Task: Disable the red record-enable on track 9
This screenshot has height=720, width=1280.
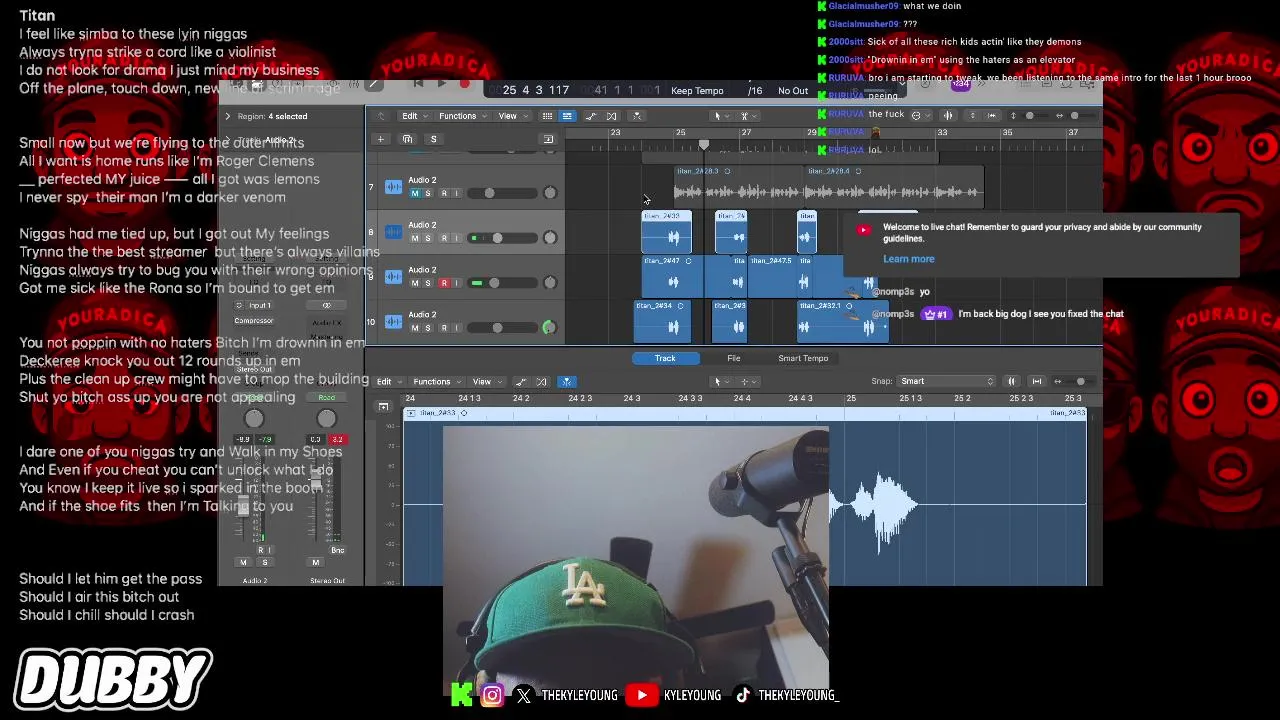Action: click(x=444, y=283)
